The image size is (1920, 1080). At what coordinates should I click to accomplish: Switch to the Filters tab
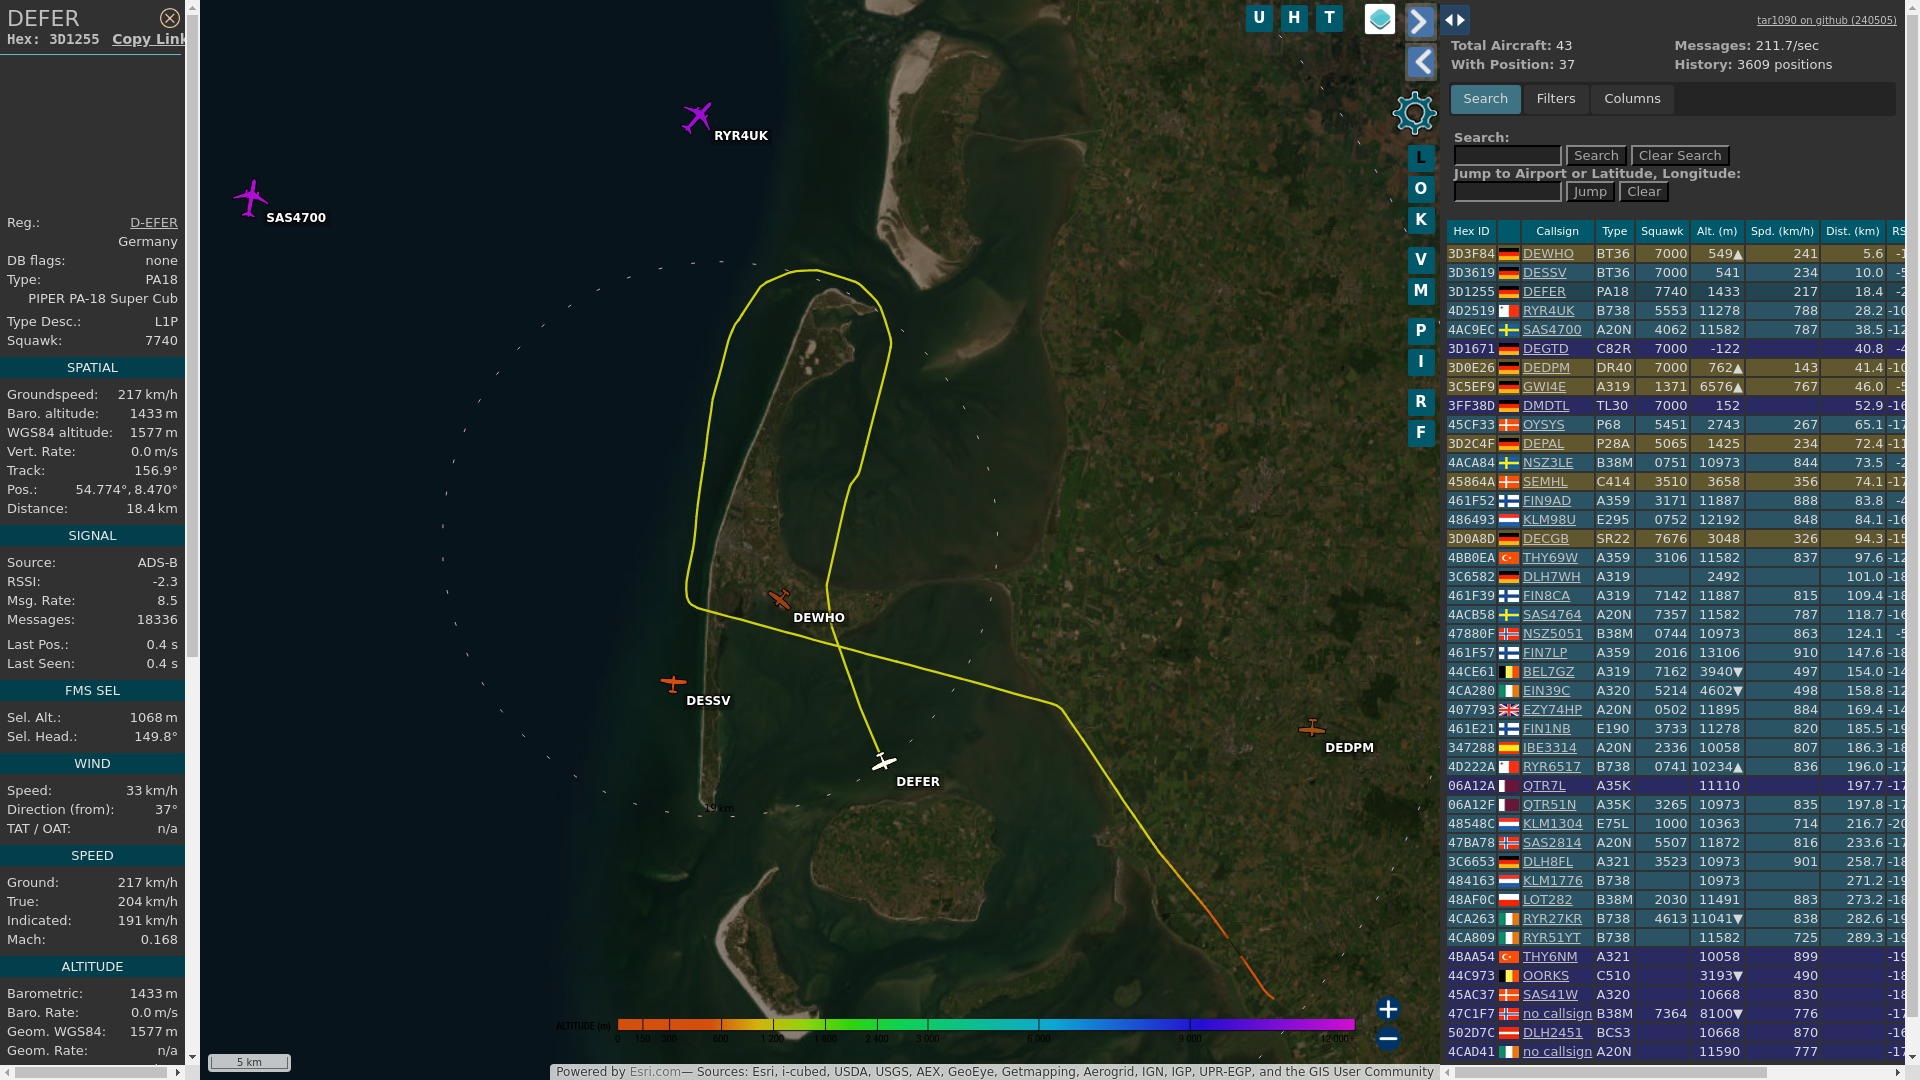pos(1555,99)
